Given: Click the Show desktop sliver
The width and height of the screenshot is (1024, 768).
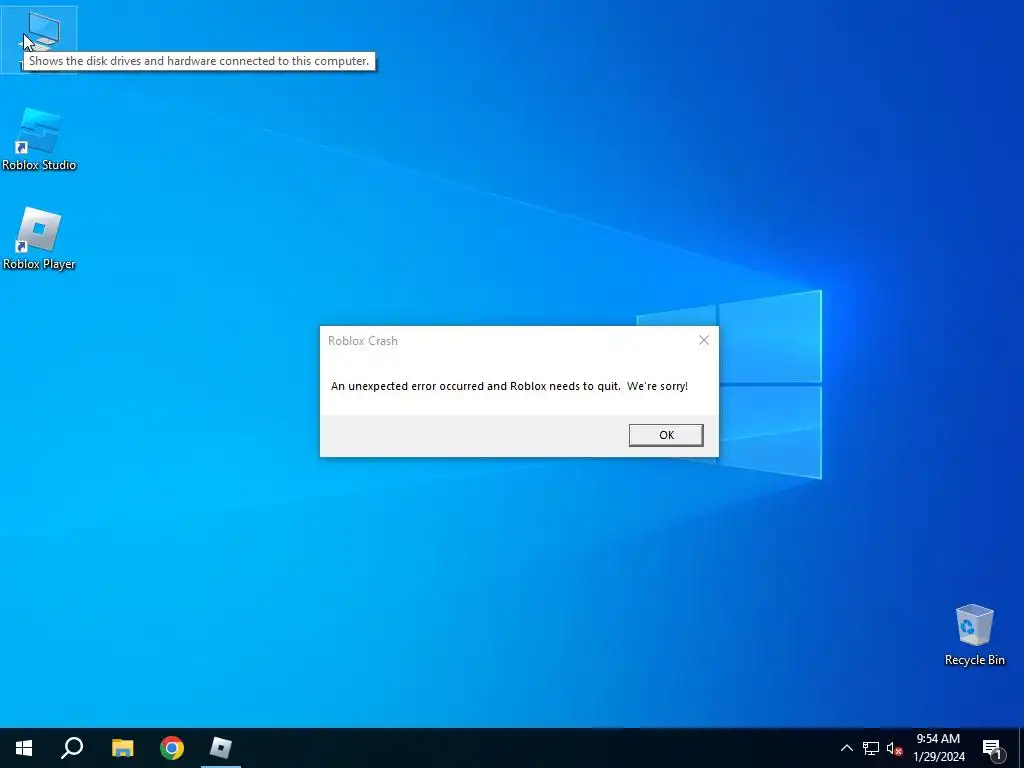Looking at the screenshot, I should coord(1021,748).
